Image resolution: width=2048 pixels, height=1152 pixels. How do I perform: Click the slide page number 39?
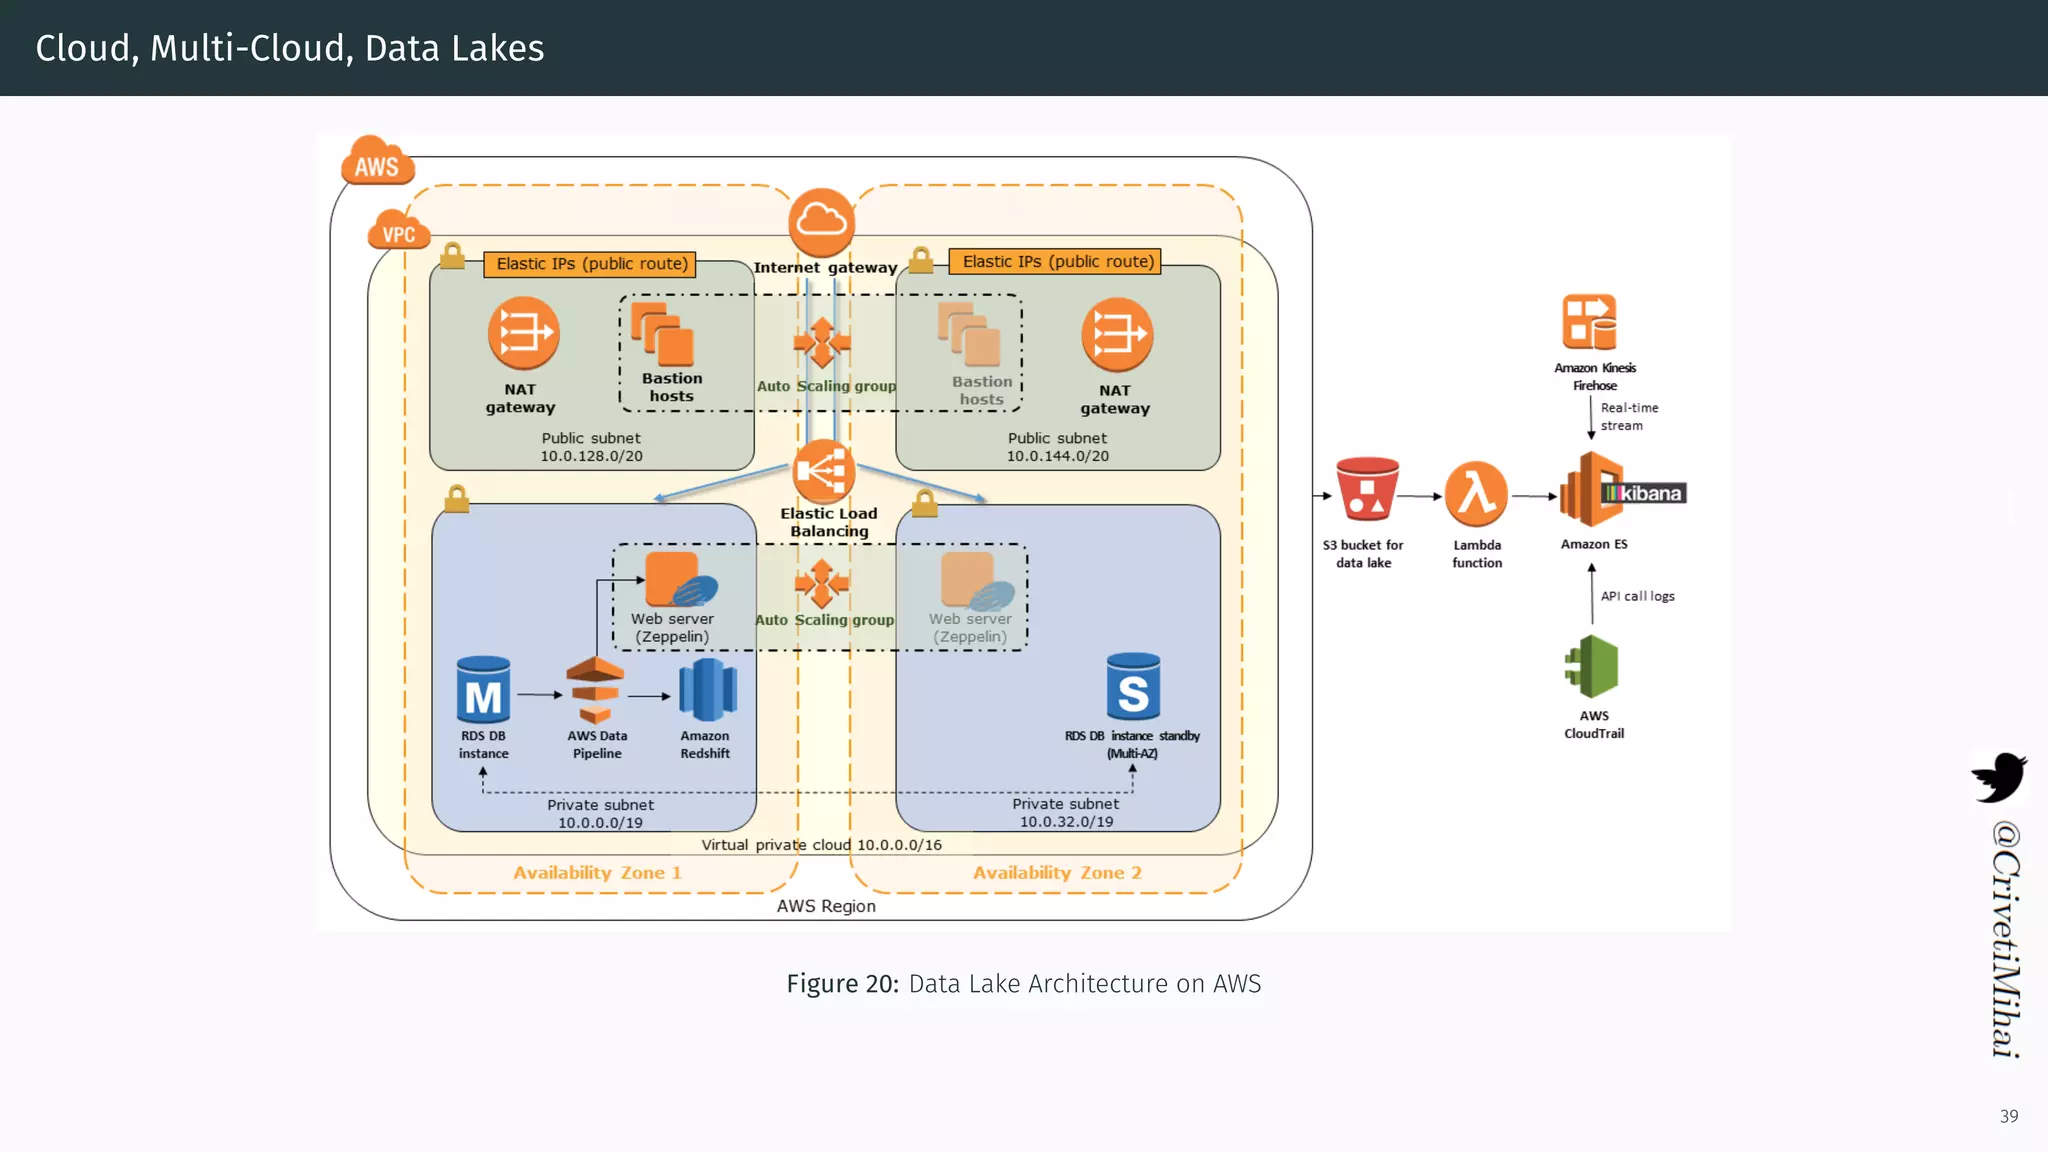point(2009,1116)
